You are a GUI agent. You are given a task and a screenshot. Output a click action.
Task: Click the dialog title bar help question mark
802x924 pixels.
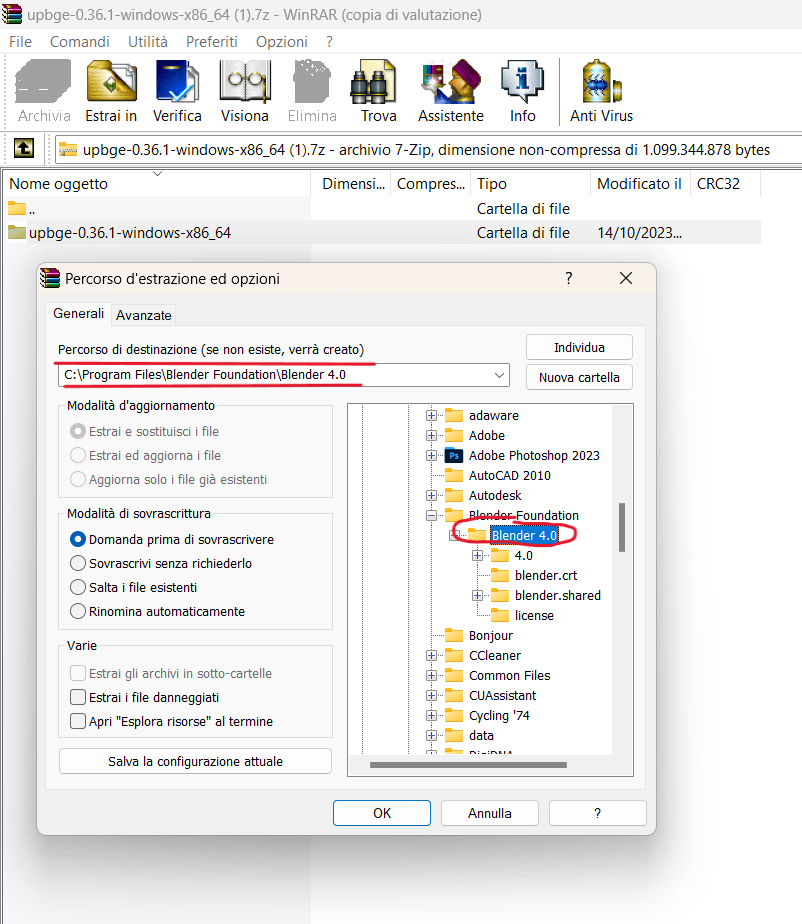click(x=569, y=278)
